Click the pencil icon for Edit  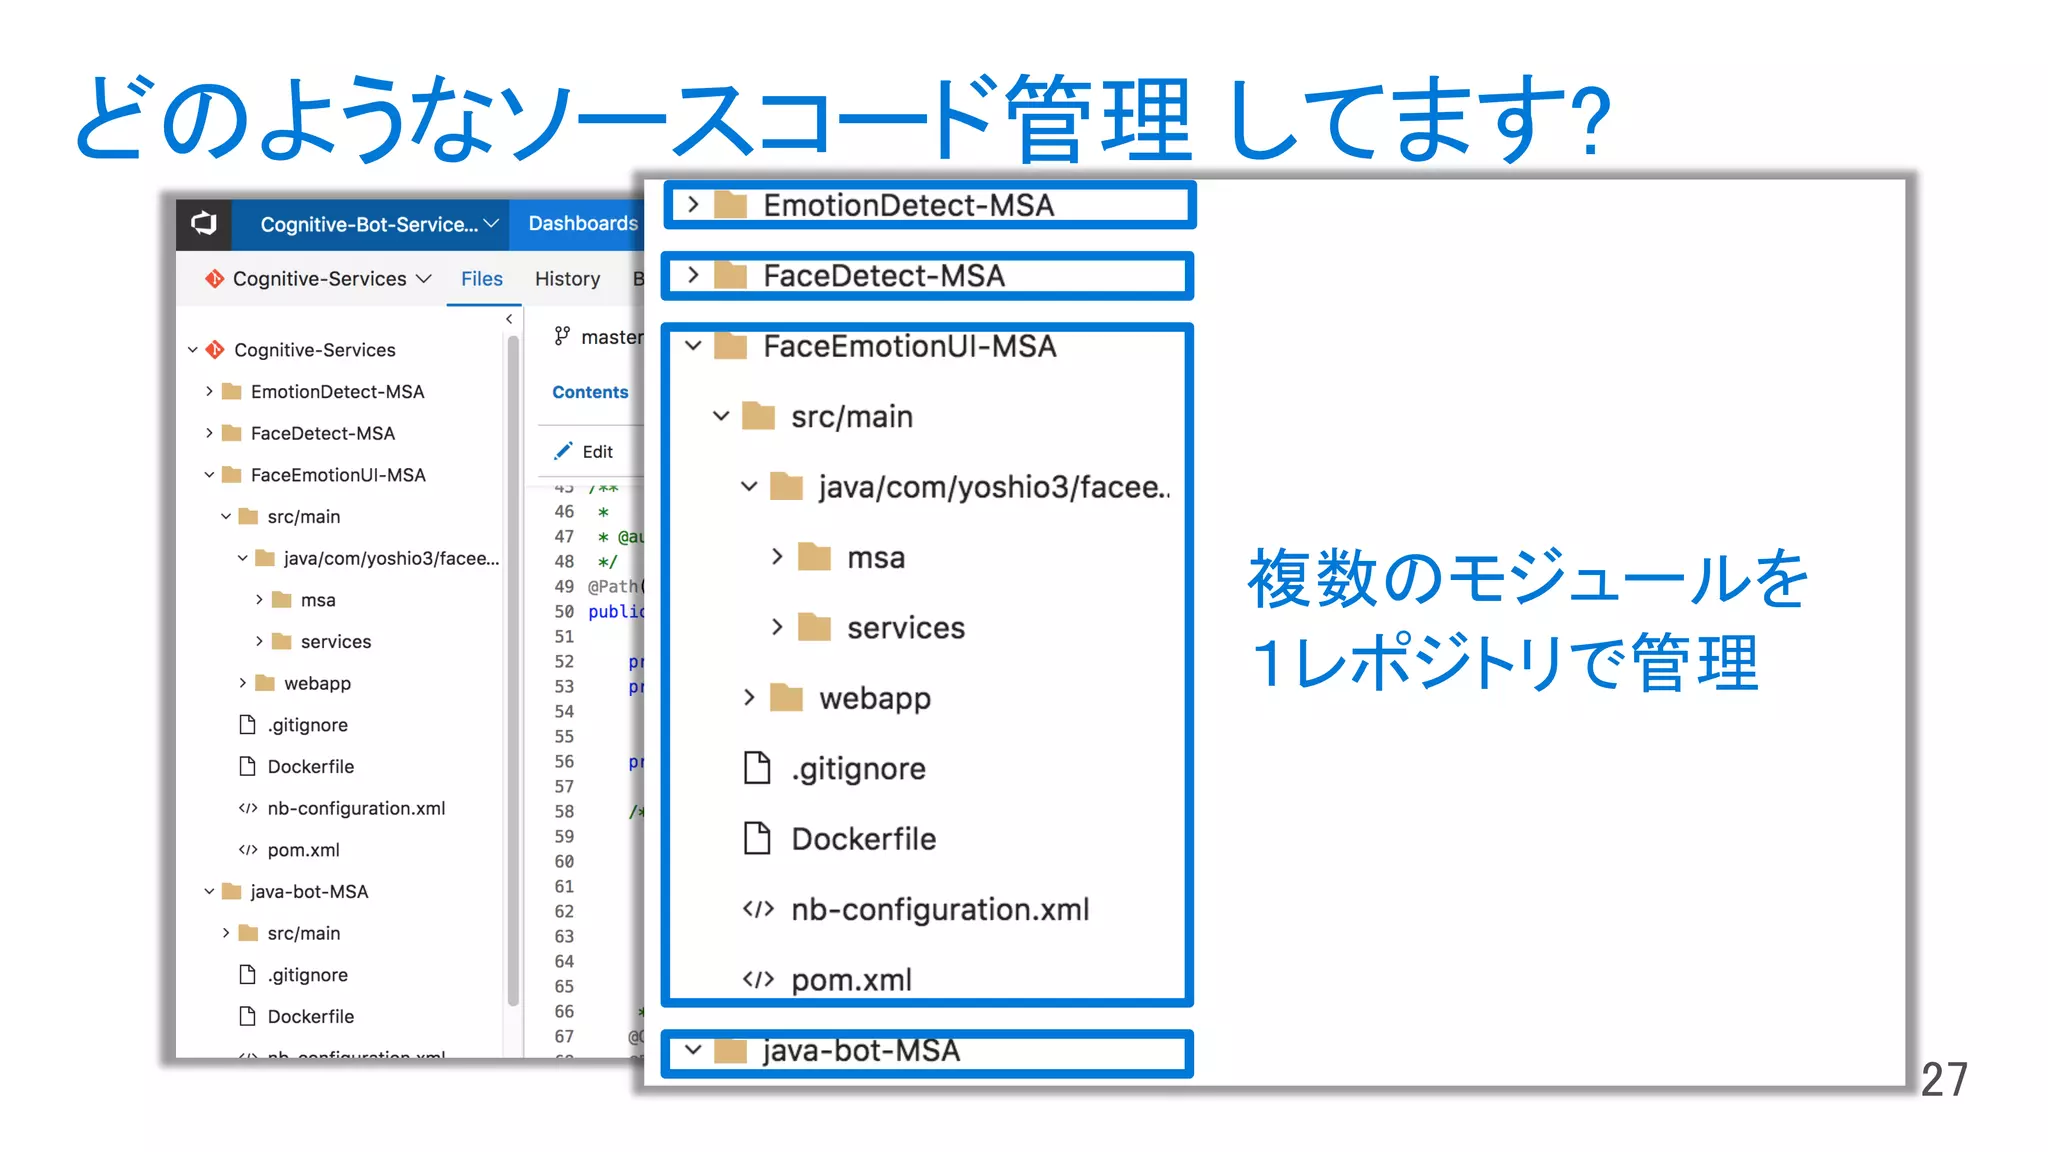[563, 451]
